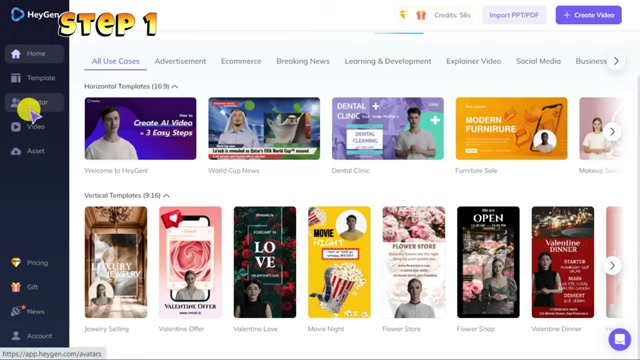This screenshot has height=360, width=640.
Task: Open the Video sidebar icon
Action: point(16,127)
